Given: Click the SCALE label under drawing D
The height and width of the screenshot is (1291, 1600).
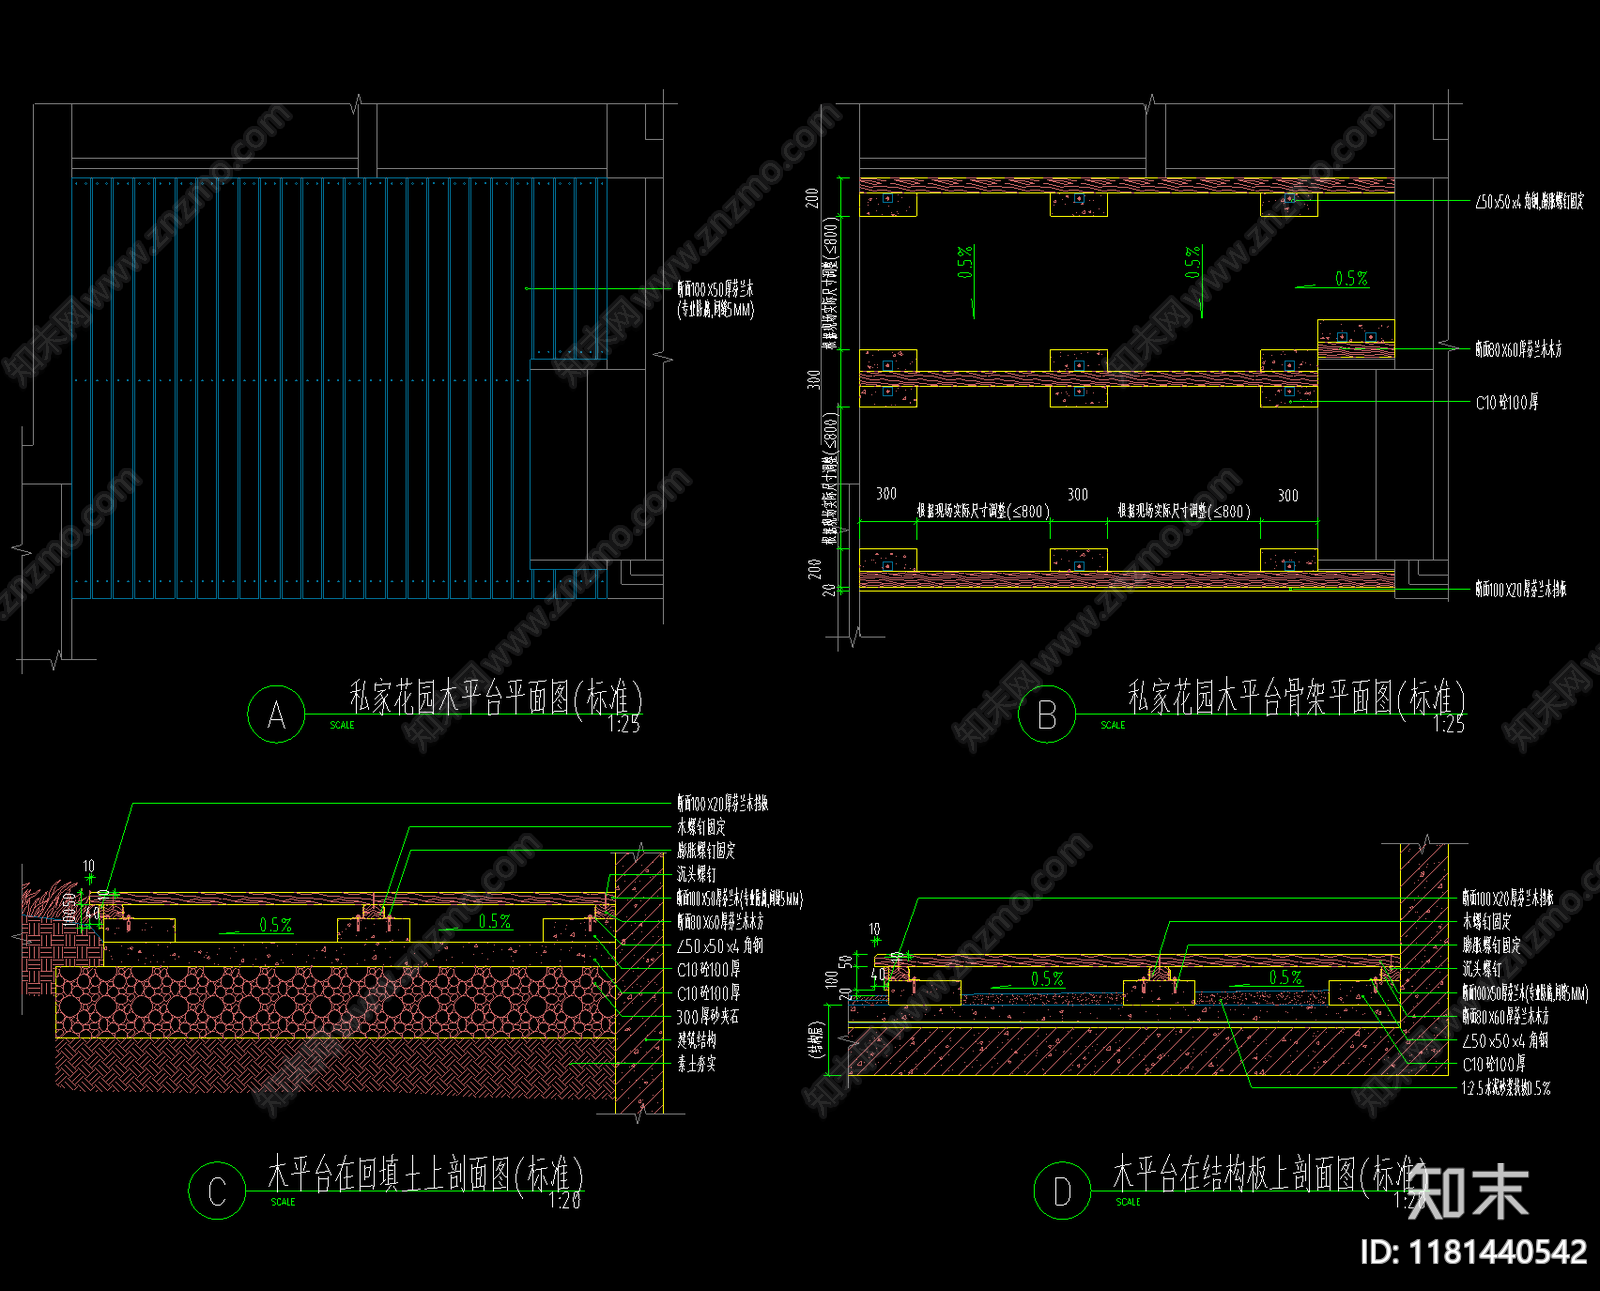Looking at the screenshot, I should (x=1128, y=1202).
